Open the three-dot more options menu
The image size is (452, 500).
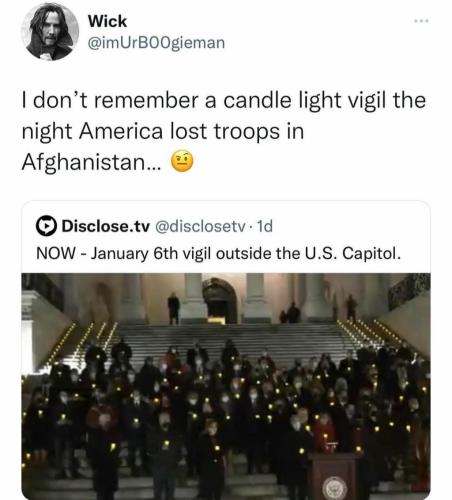pyautogui.click(x=421, y=21)
